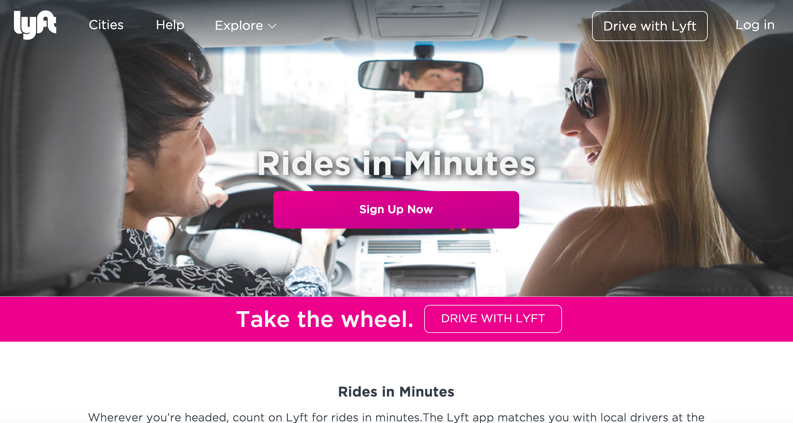Open the Help link
793x423 pixels.
170,25
